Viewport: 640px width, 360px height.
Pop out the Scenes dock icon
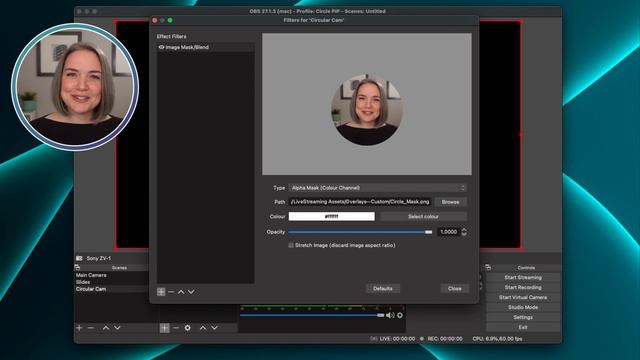(77, 267)
